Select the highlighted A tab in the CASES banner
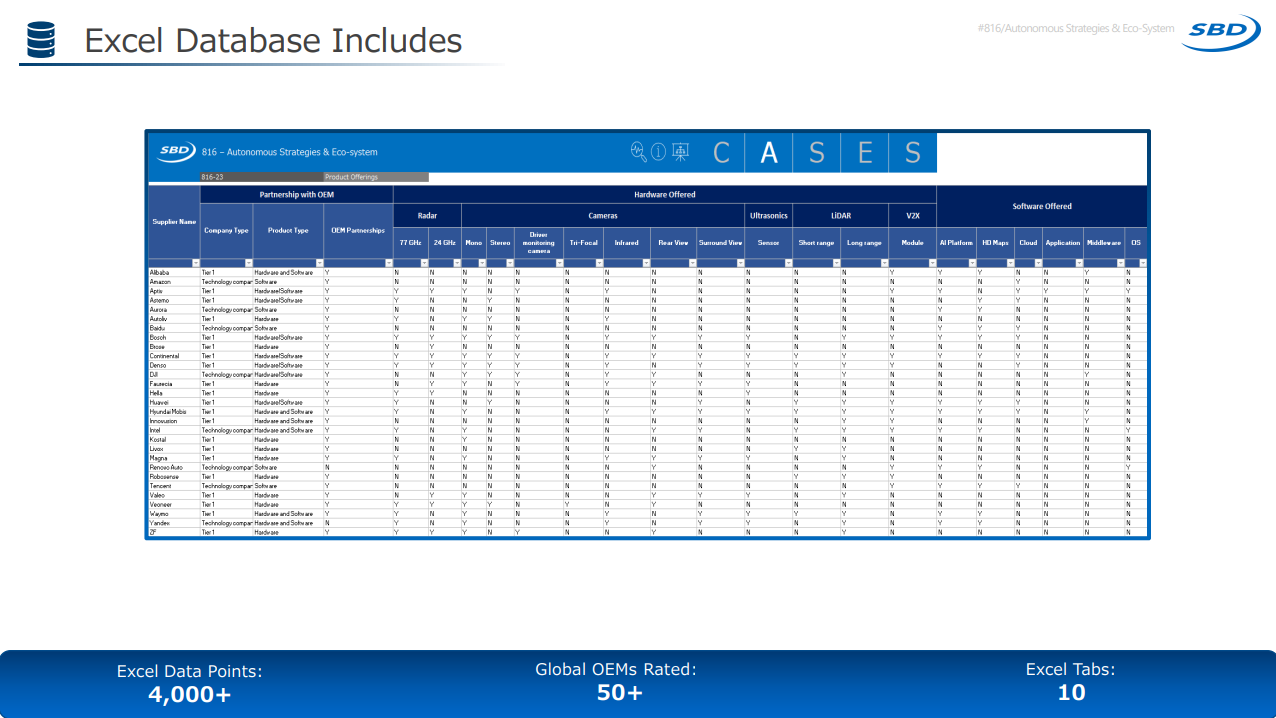This screenshot has width=1276, height=718. point(769,152)
